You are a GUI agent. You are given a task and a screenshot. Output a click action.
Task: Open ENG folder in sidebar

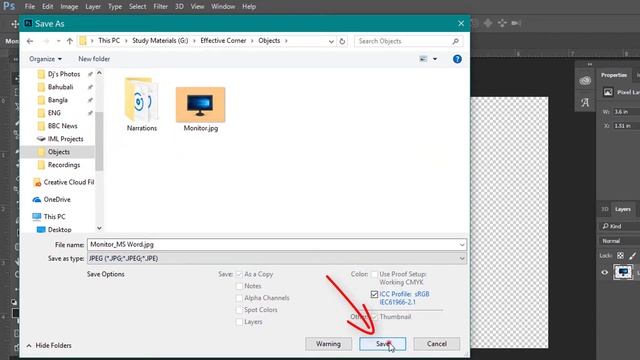[54, 113]
